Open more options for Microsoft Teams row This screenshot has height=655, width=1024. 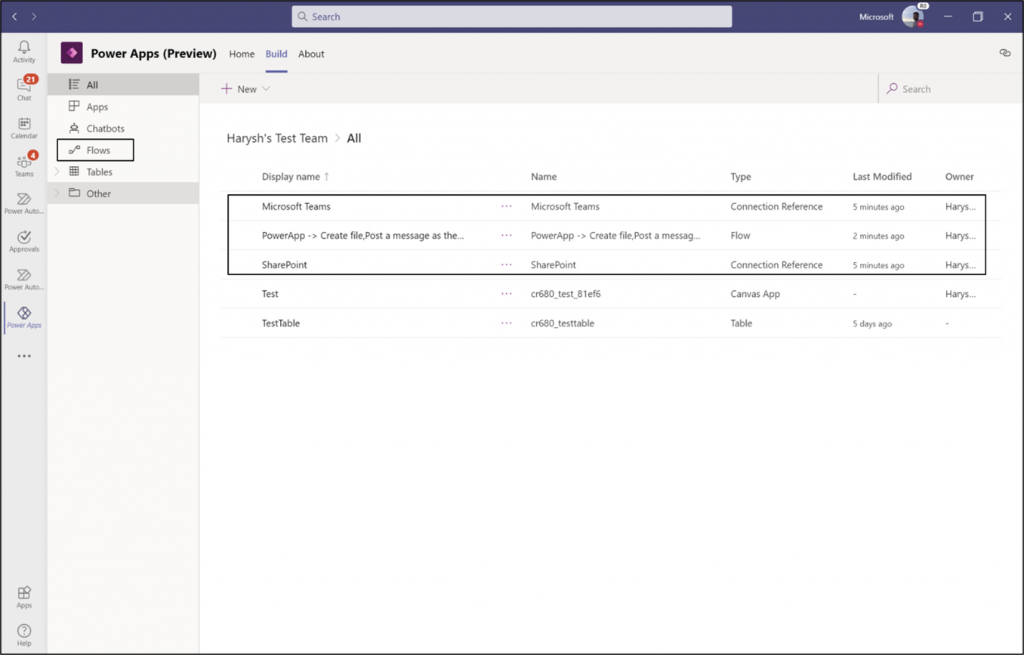tap(506, 206)
